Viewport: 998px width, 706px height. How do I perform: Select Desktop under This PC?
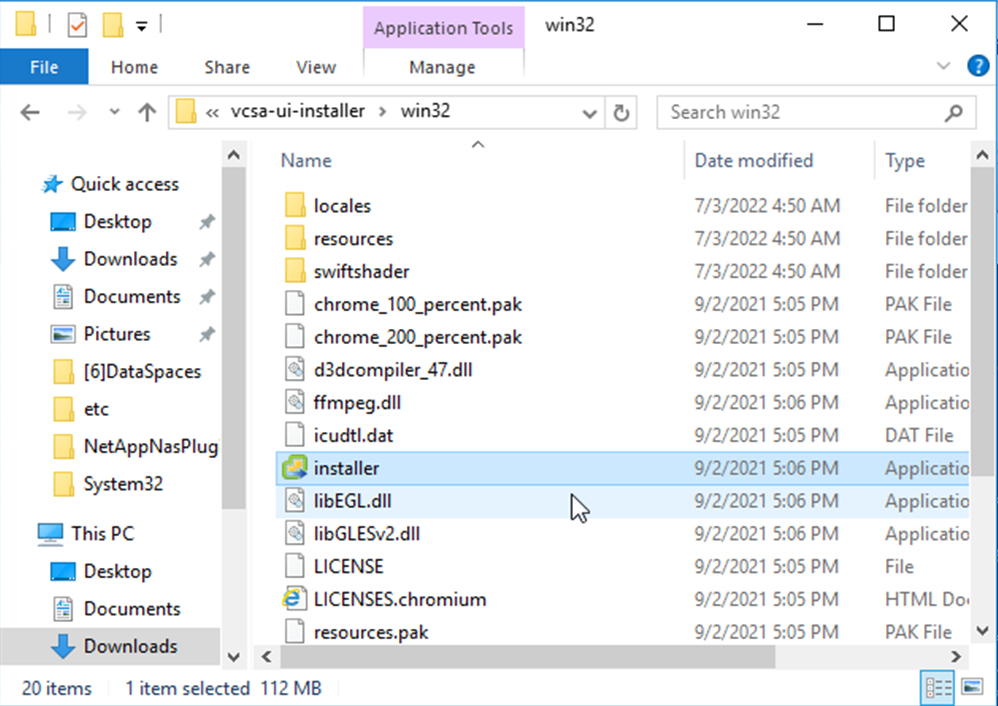pyautogui.click(x=118, y=572)
